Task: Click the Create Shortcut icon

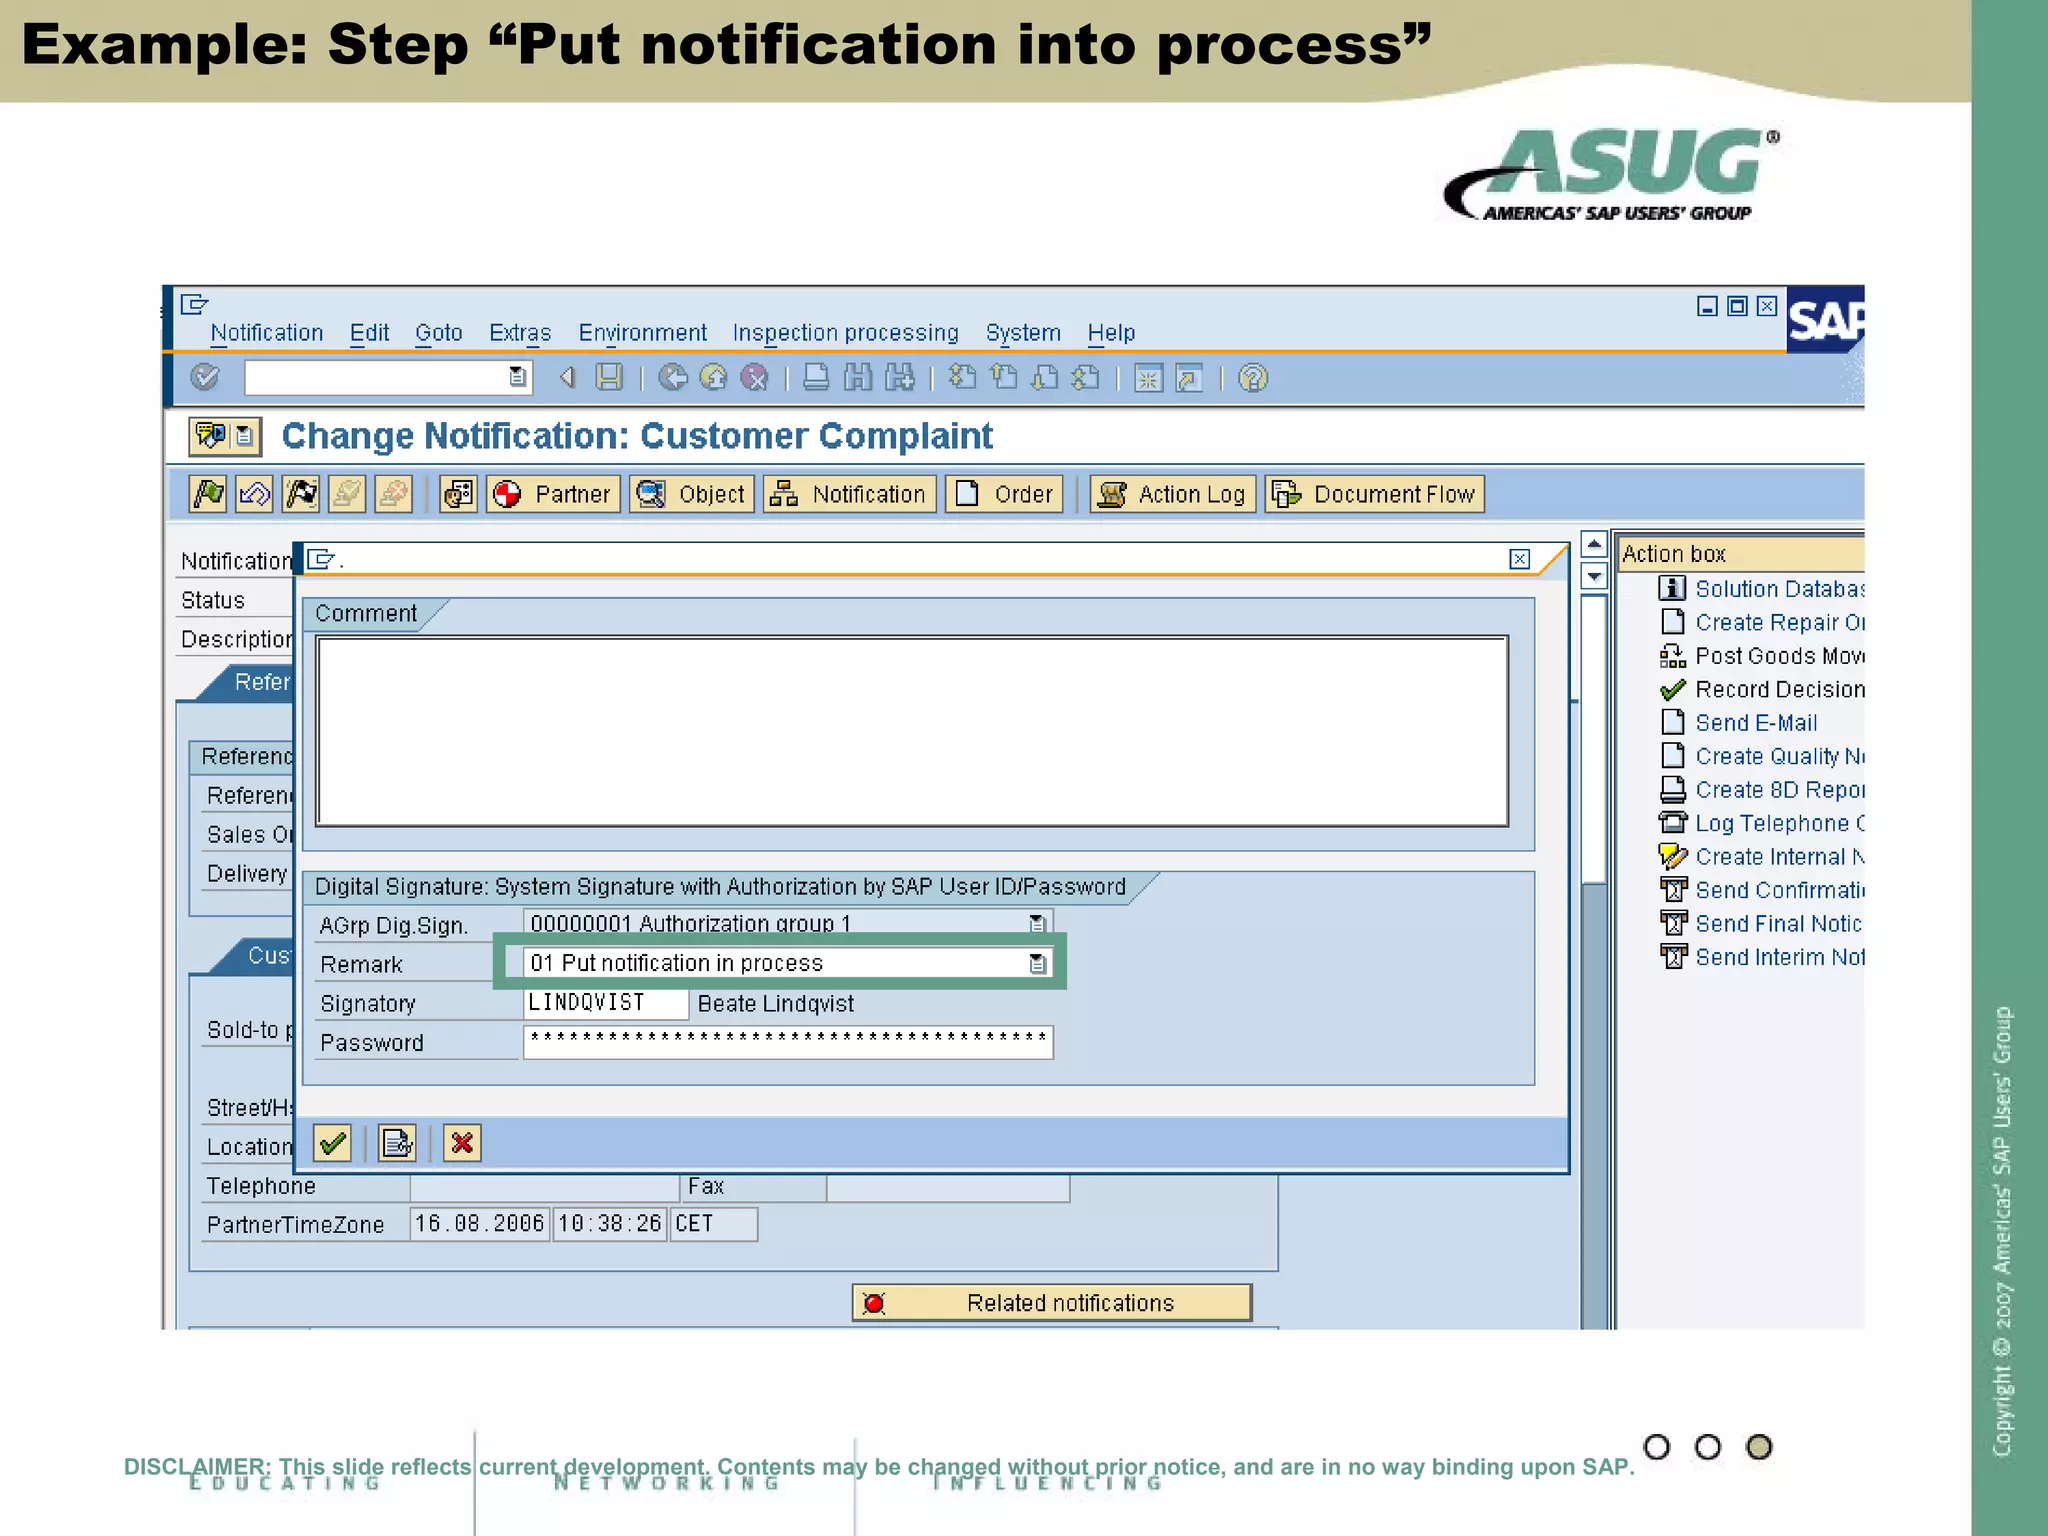Action: [1189, 378]
